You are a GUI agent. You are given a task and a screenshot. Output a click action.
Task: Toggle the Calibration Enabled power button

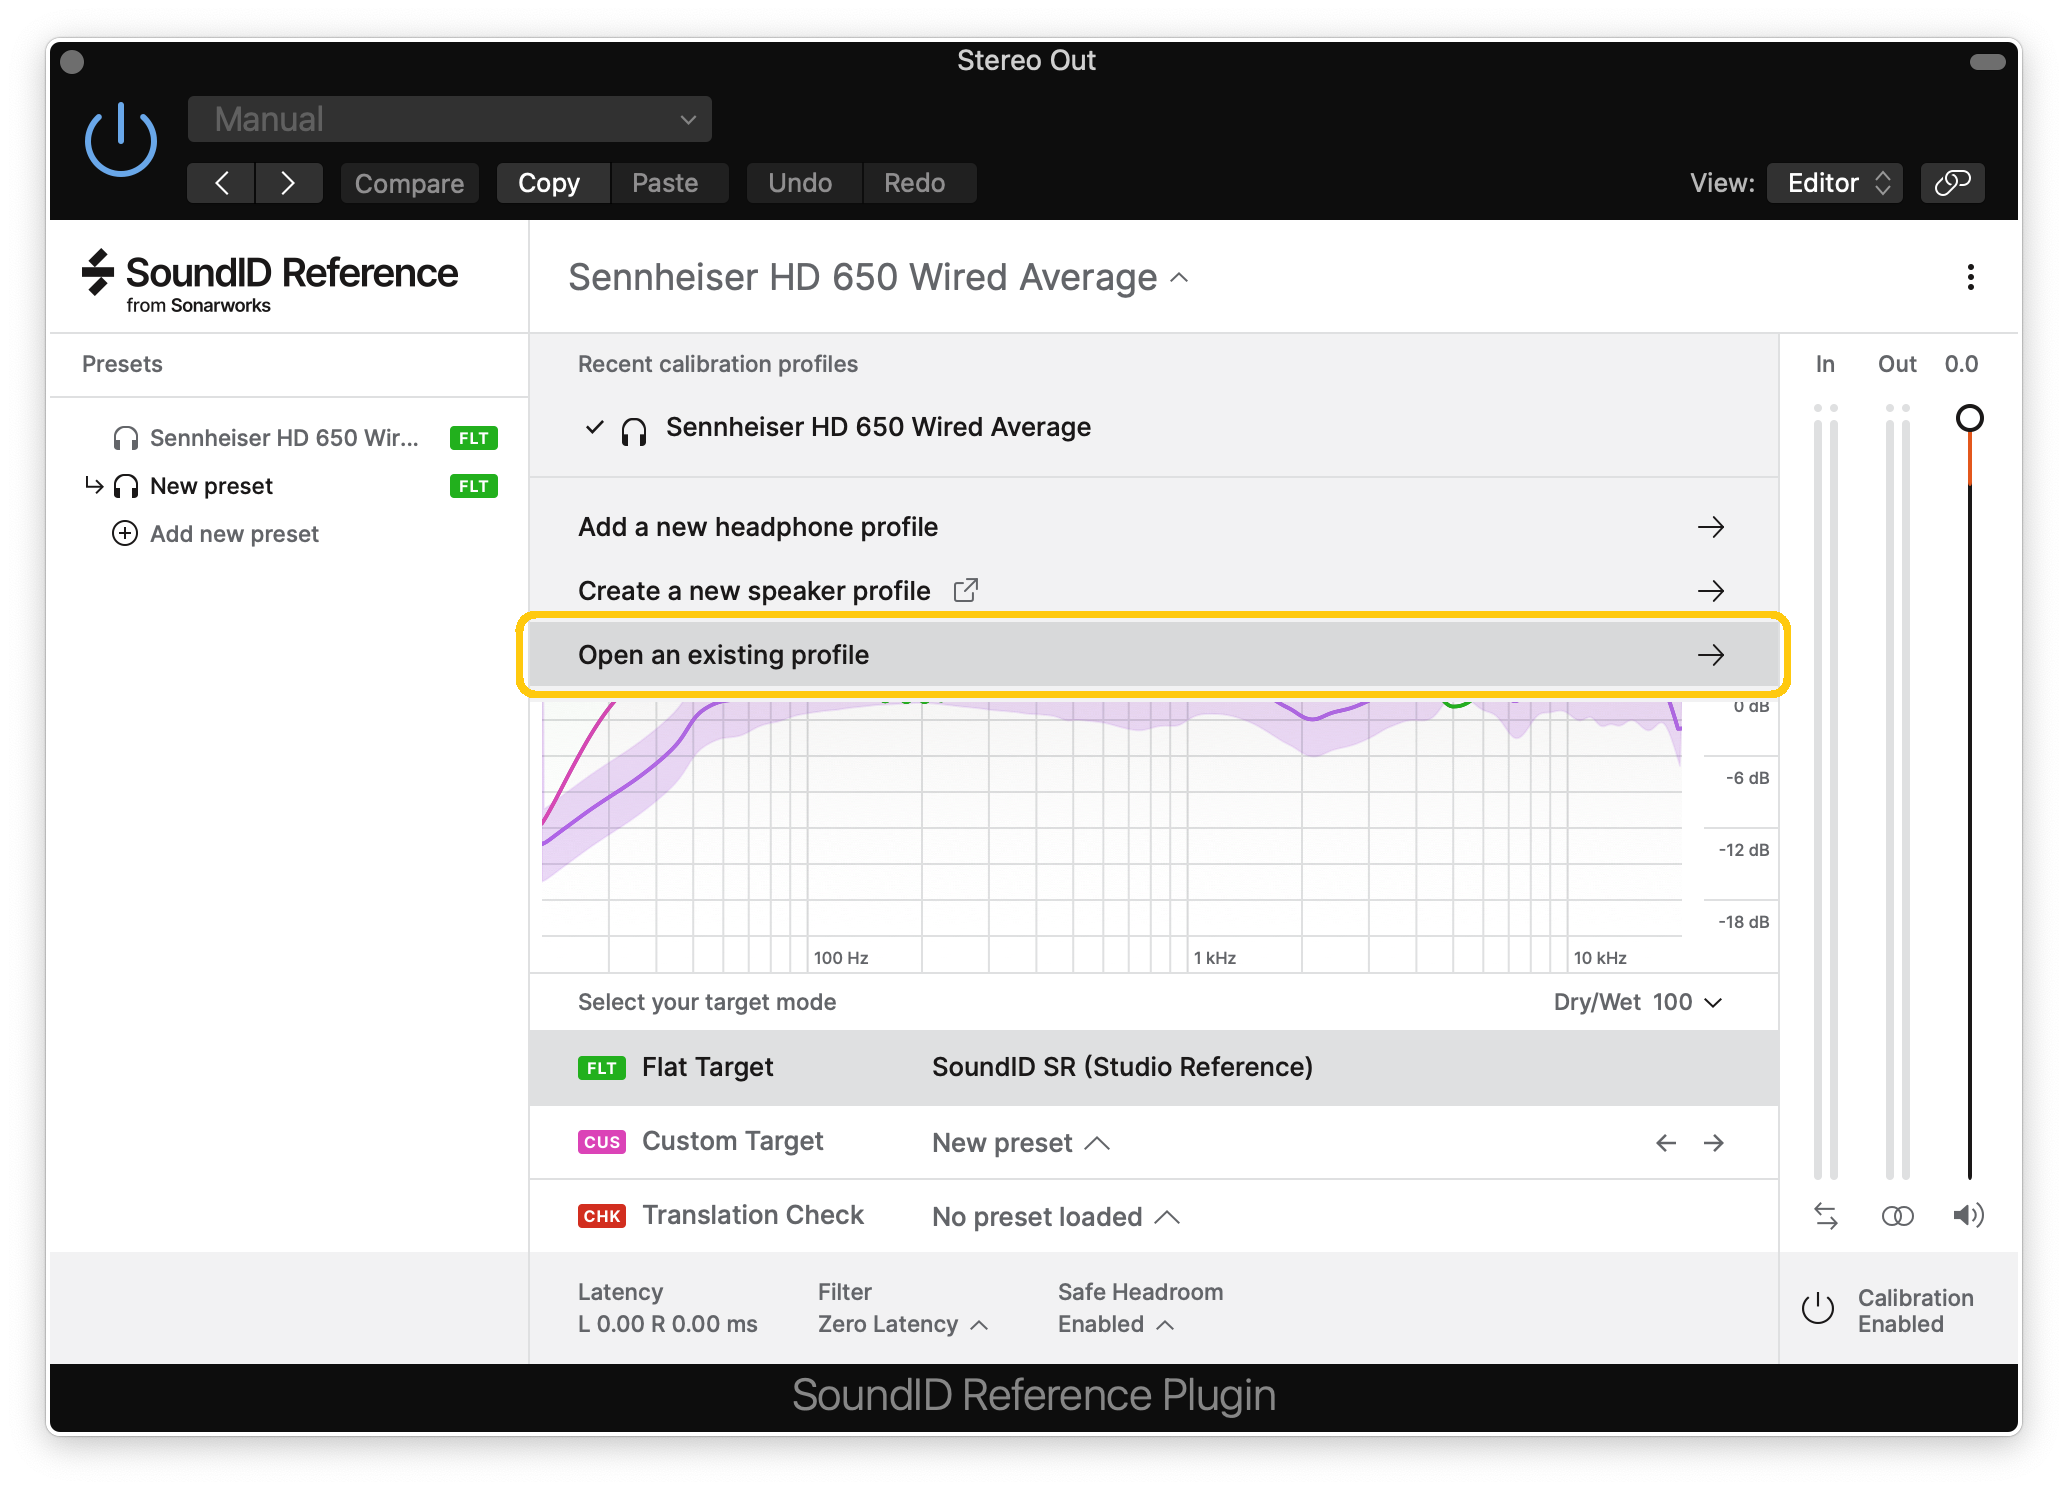[1818, 1310]
